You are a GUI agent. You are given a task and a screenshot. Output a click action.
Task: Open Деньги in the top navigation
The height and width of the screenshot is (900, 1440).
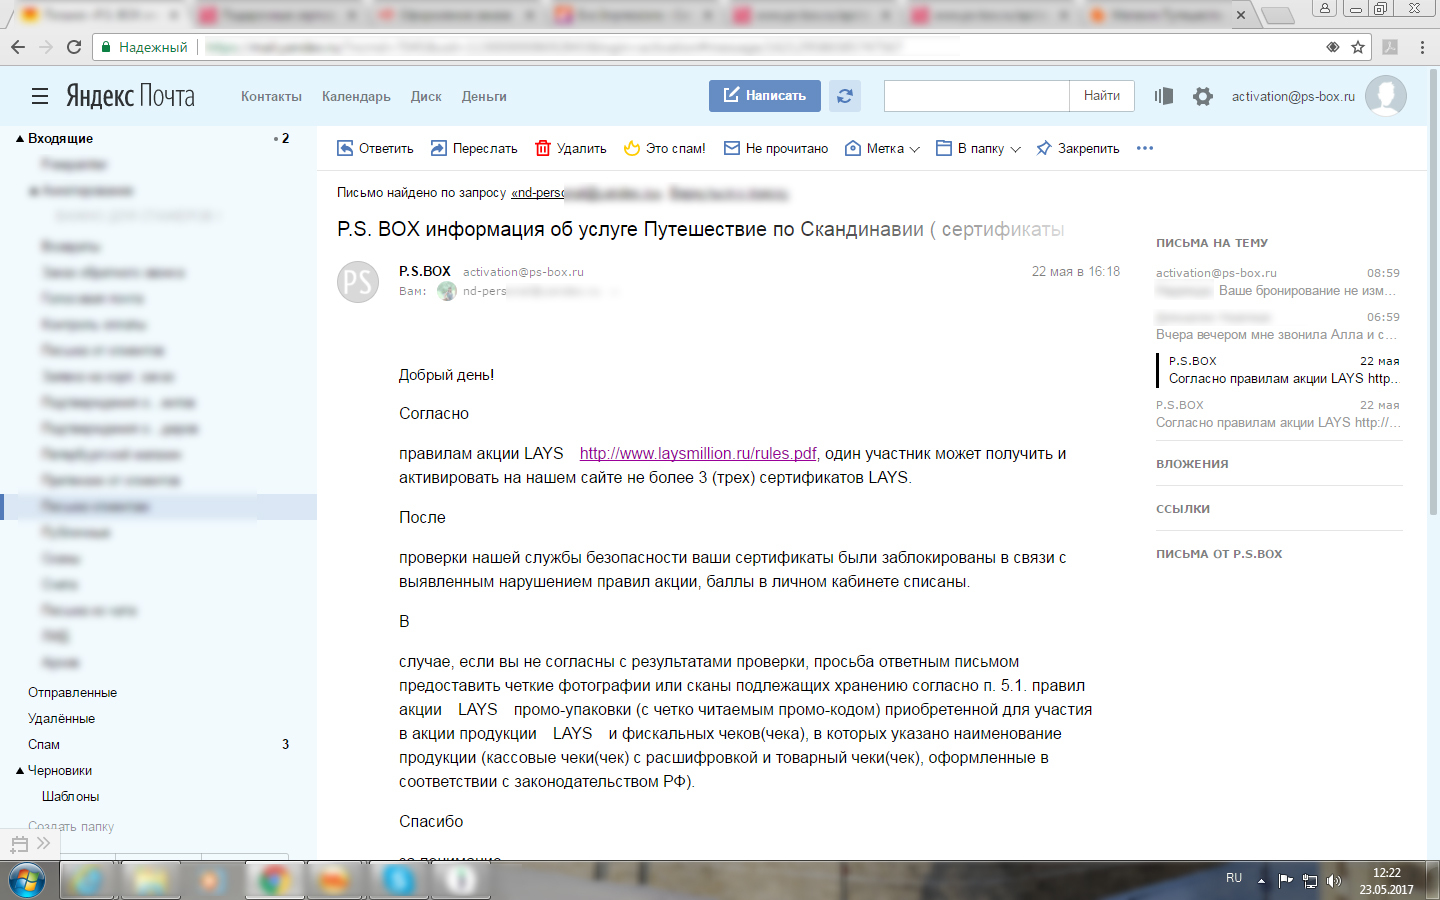coord(484,97)
